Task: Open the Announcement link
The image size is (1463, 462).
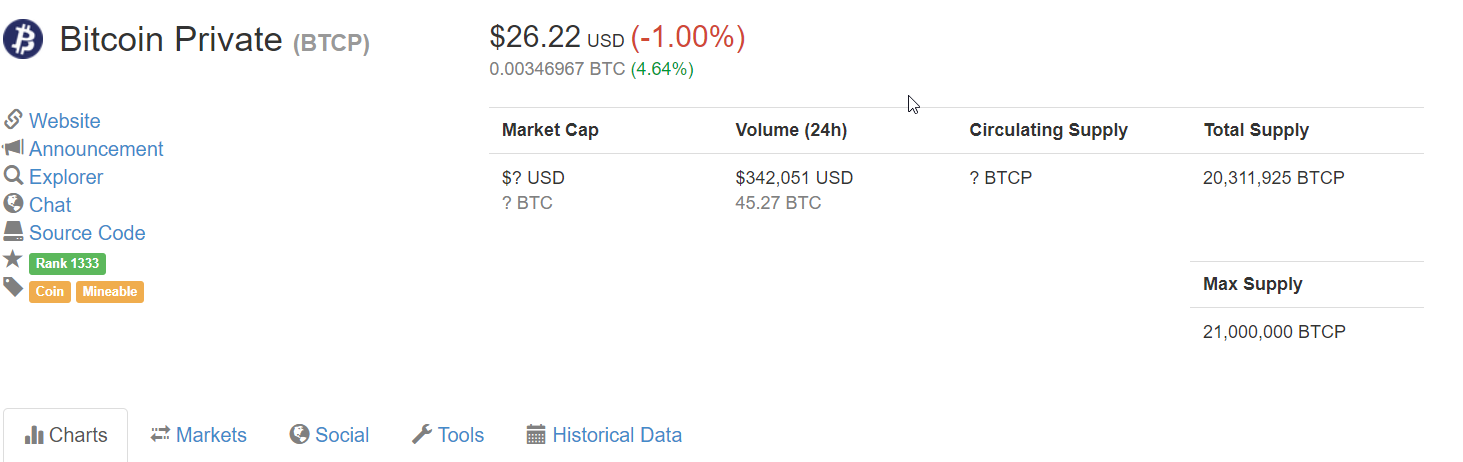Action: pyautogui.click(x=96, y=149)
